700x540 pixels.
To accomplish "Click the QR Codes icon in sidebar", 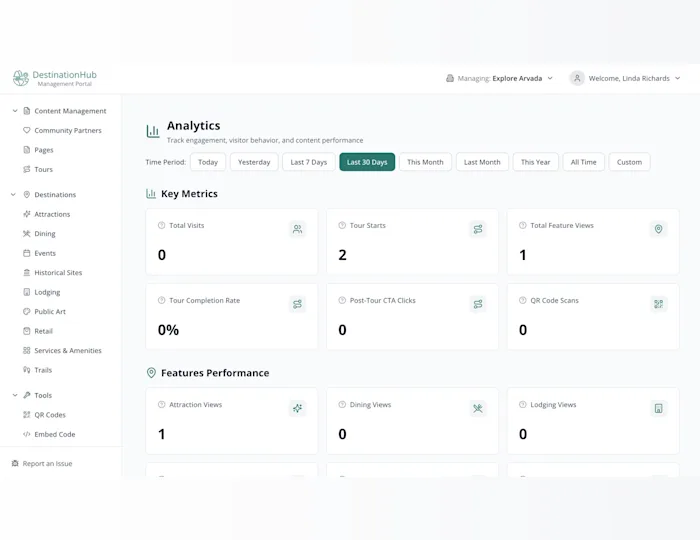I will (27, 415).
